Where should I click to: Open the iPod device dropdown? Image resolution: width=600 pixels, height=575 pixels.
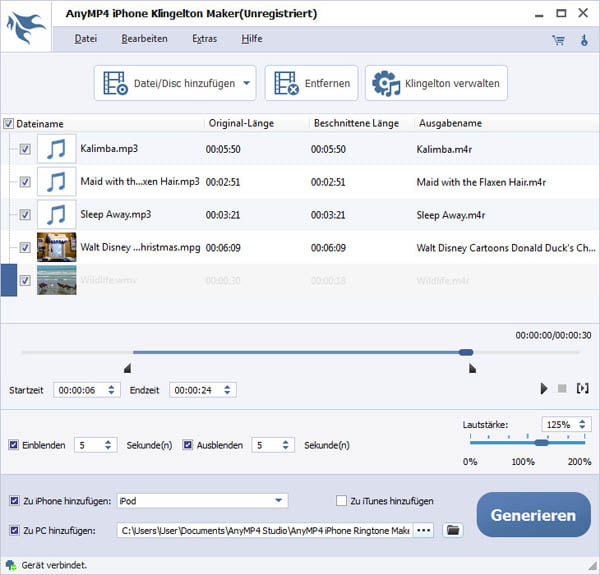point(279,500)
